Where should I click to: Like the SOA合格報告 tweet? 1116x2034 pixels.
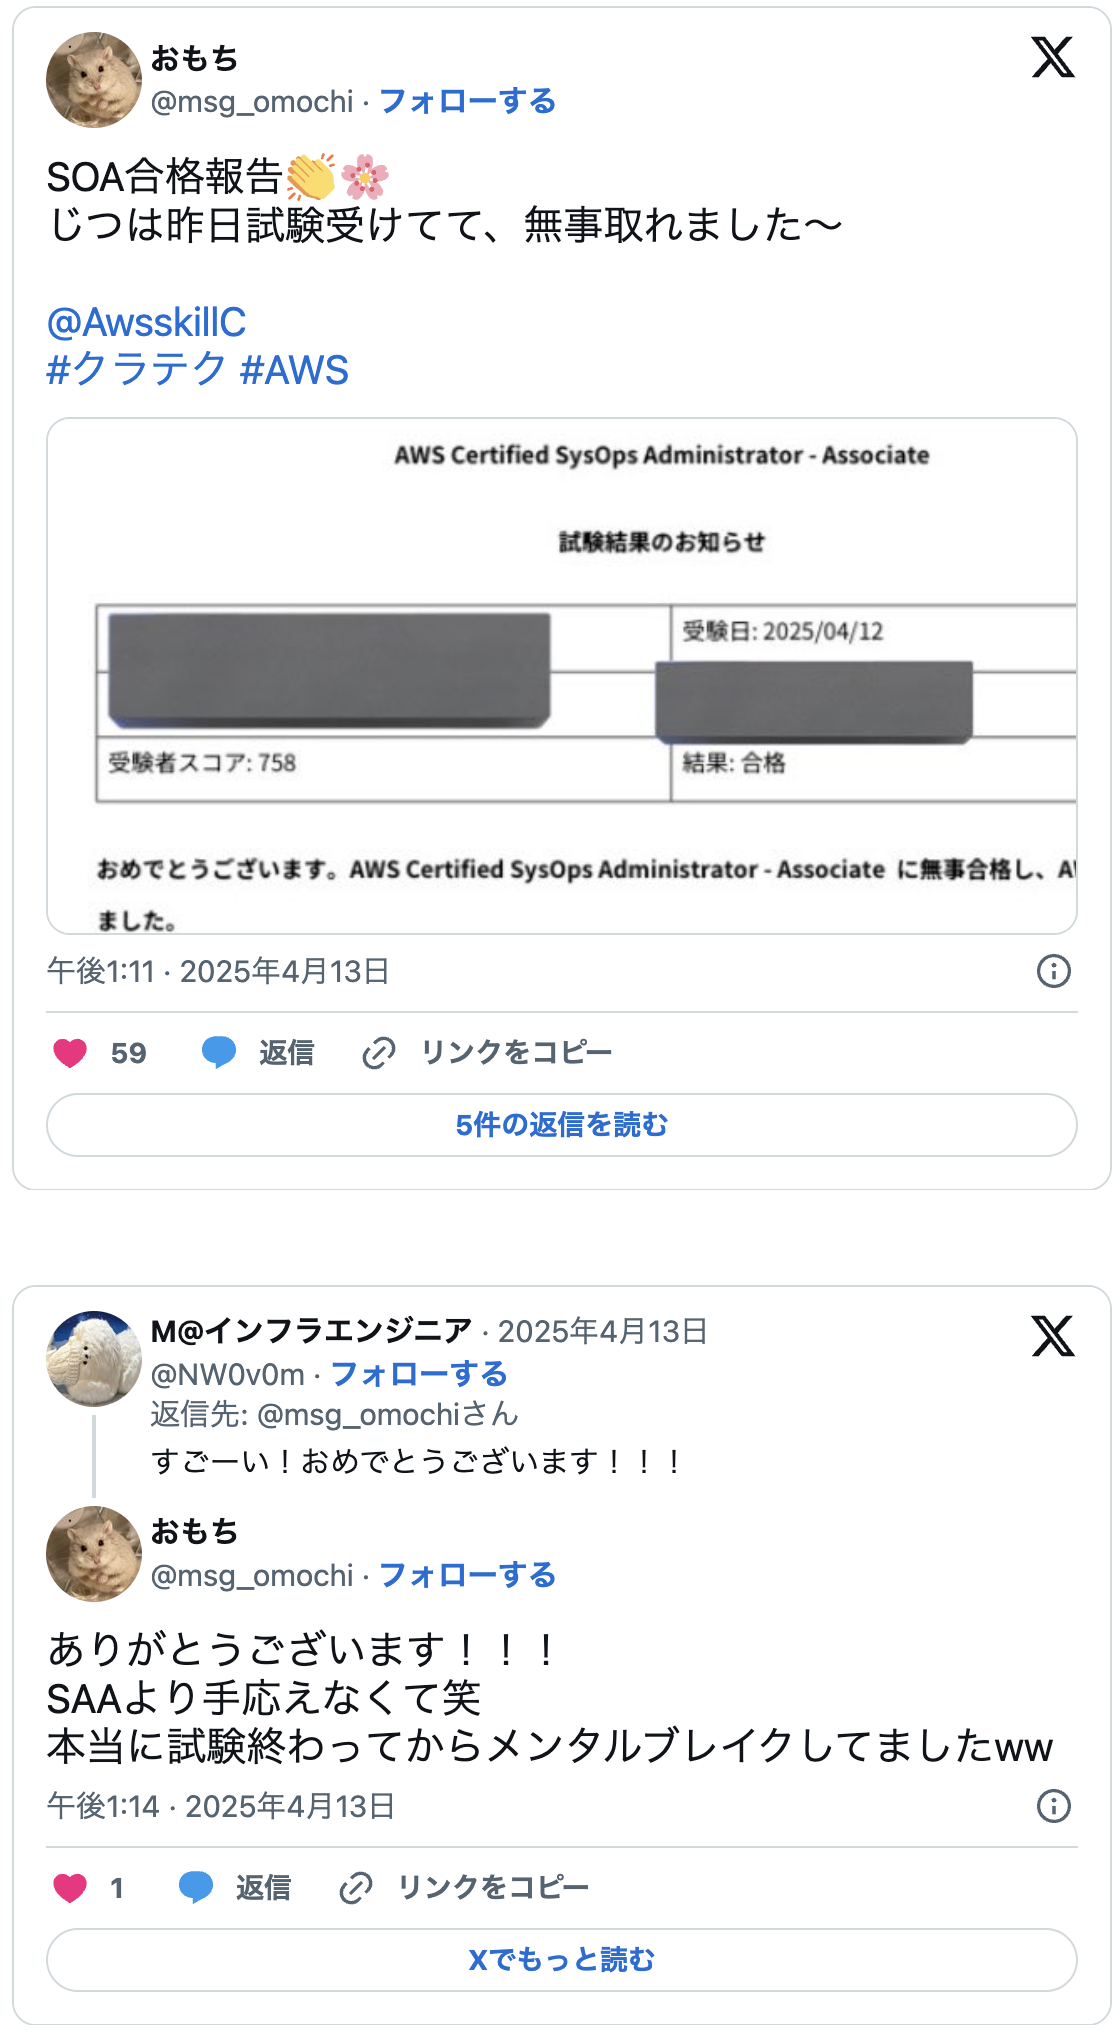(70, 1052)
